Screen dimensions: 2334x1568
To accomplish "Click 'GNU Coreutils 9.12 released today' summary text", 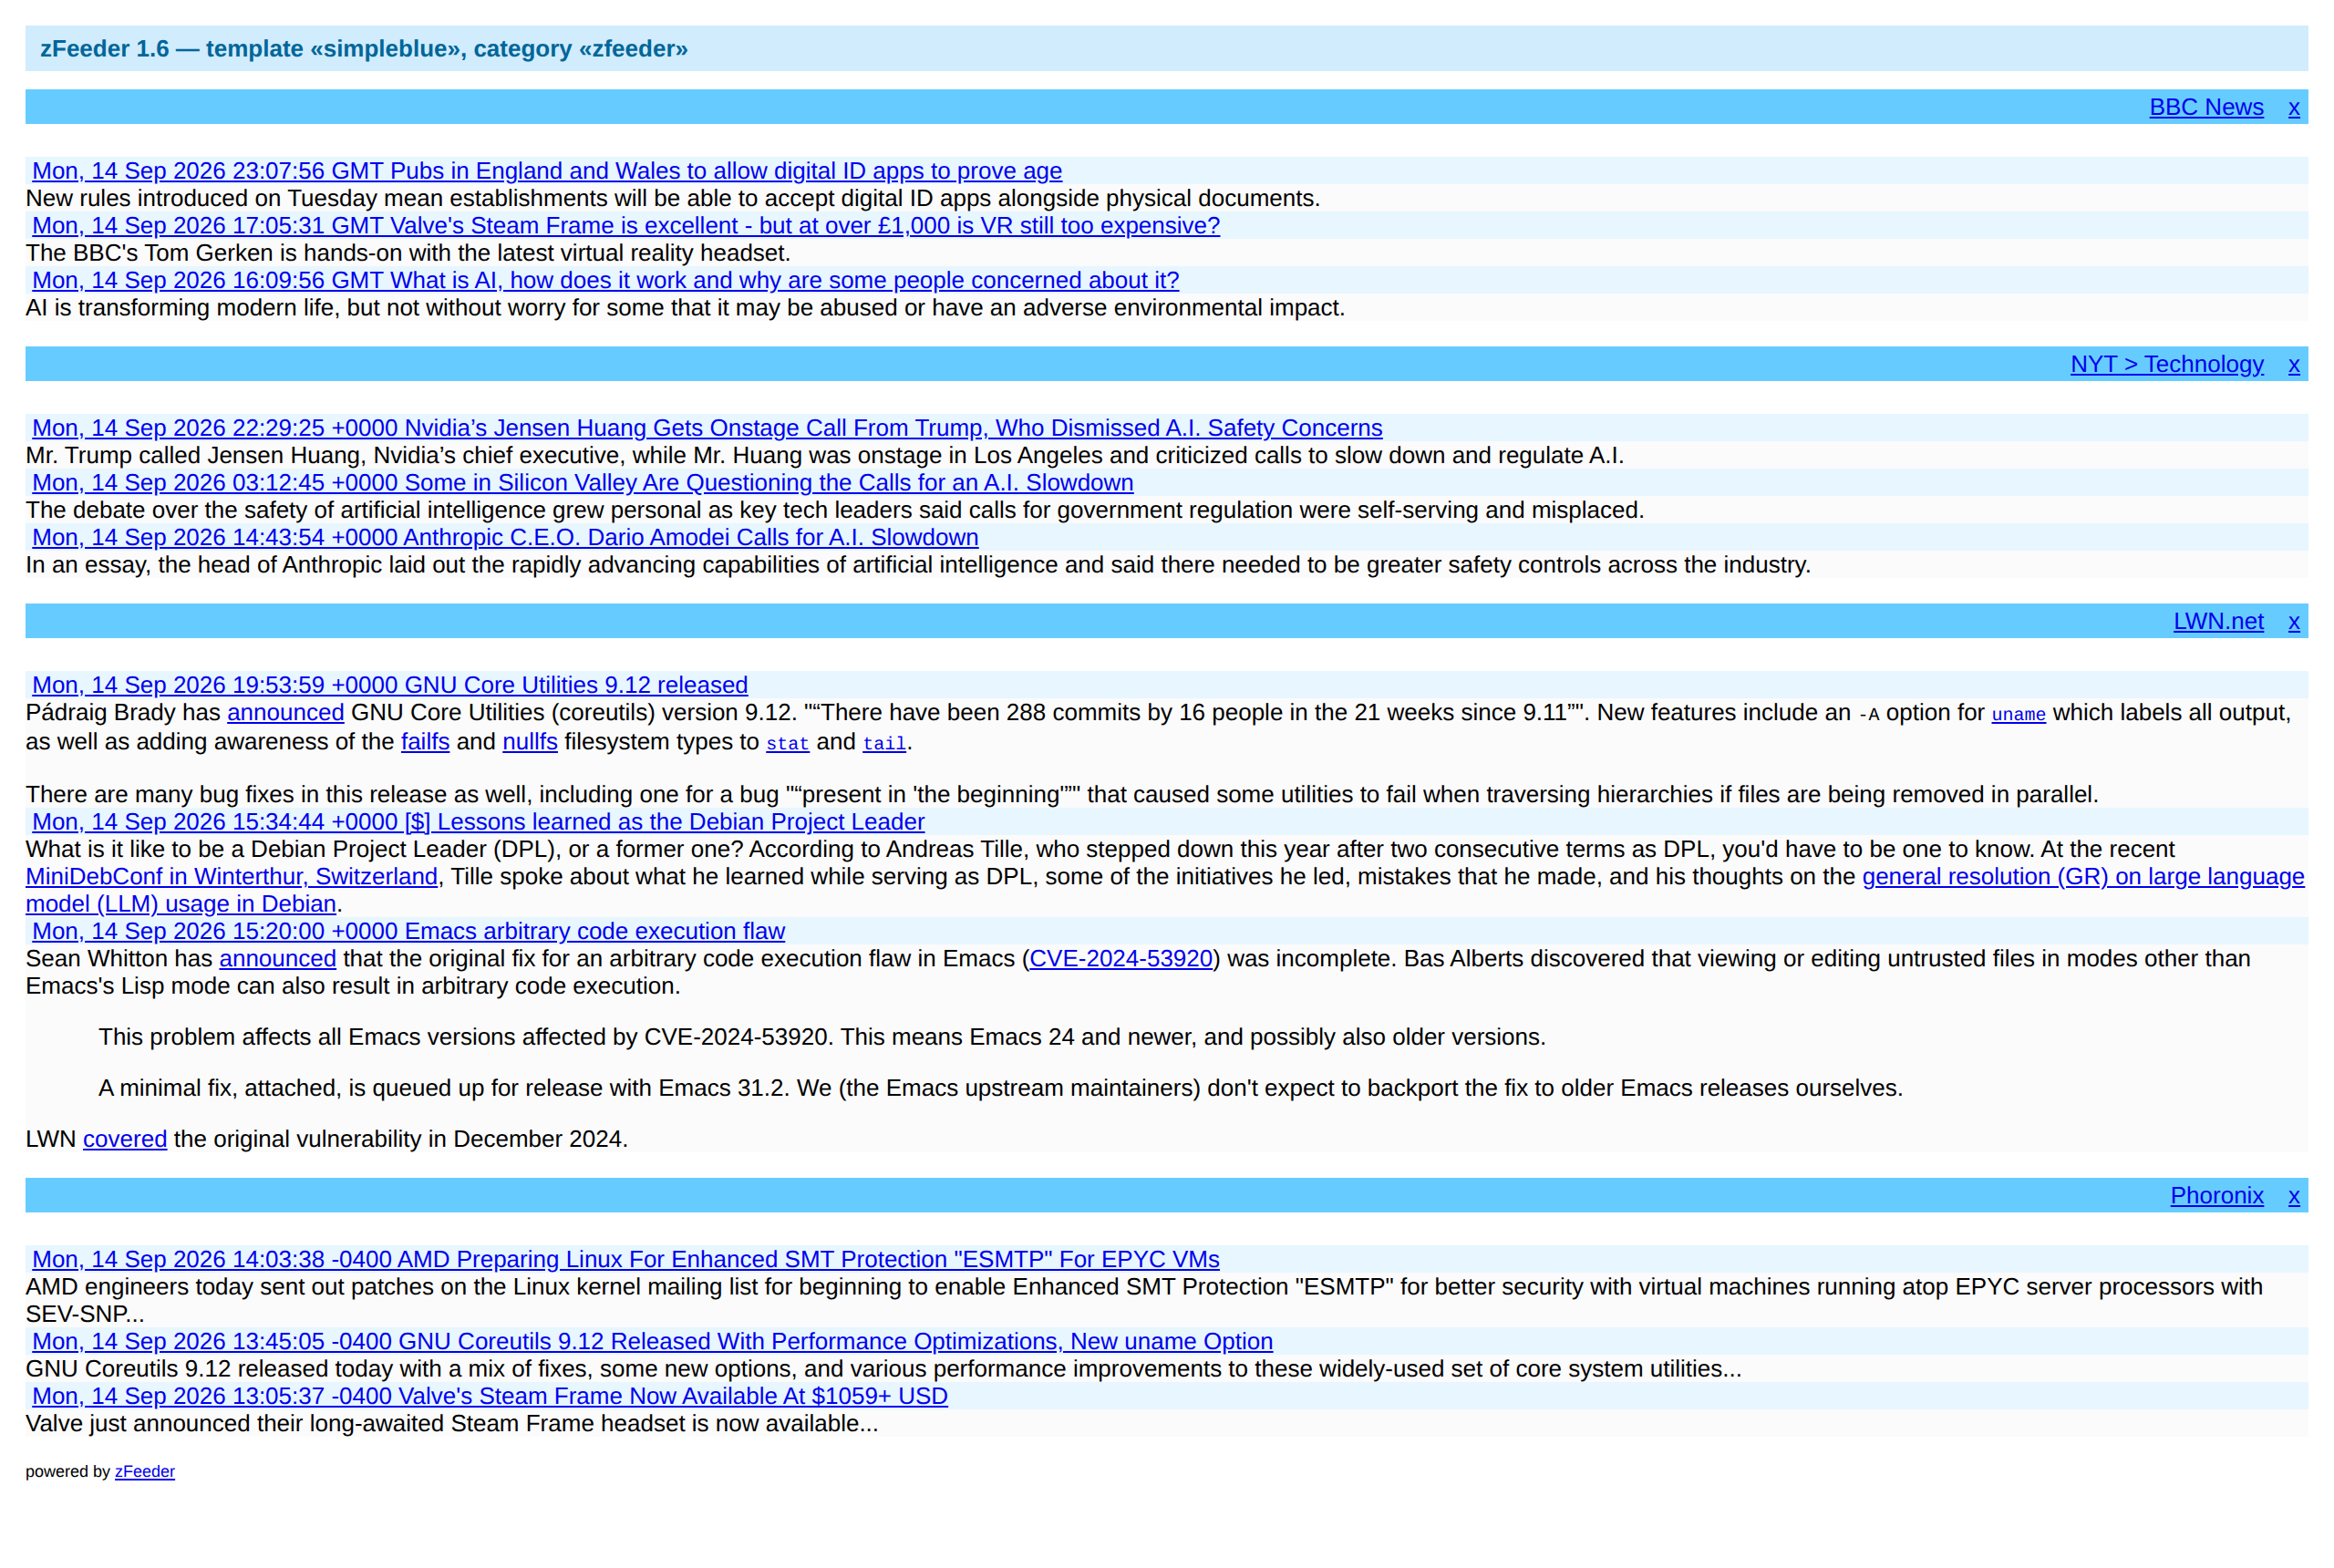I will pos(884,1370).
